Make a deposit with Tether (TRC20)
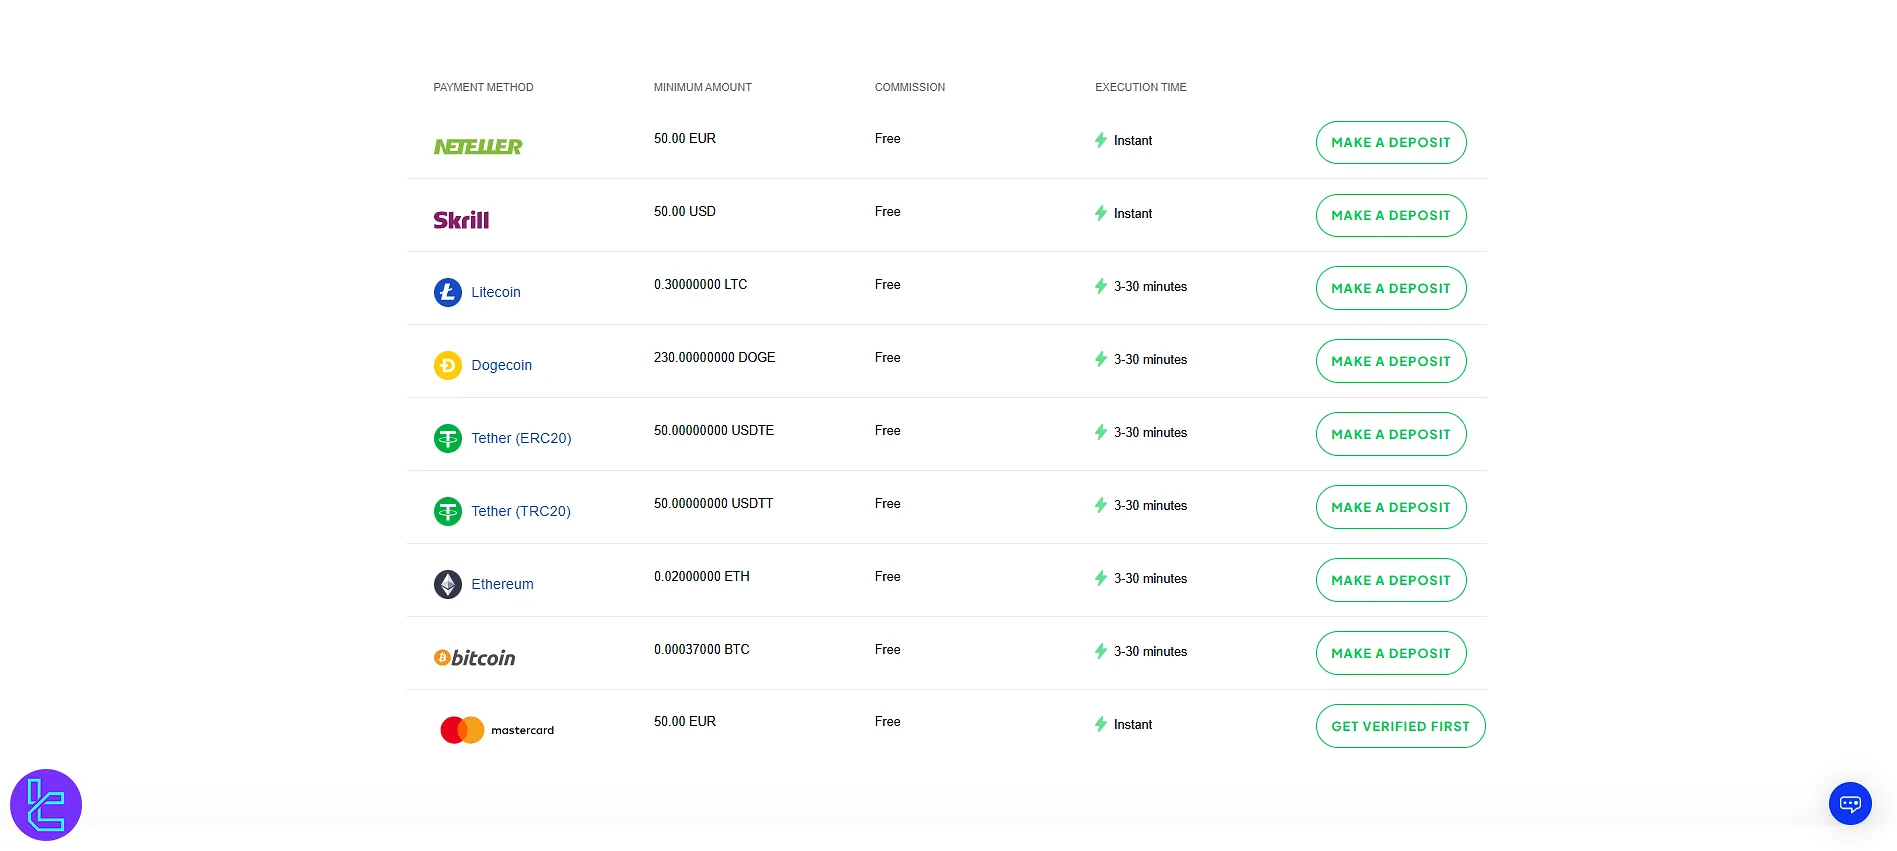This screenshot has width=1897, height=851. click(x=1391, y=507)
